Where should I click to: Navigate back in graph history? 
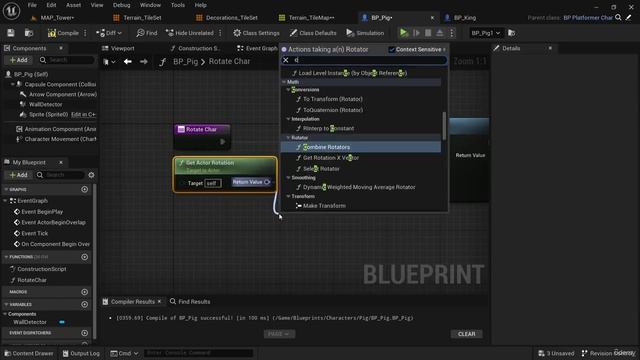(128, 62)
